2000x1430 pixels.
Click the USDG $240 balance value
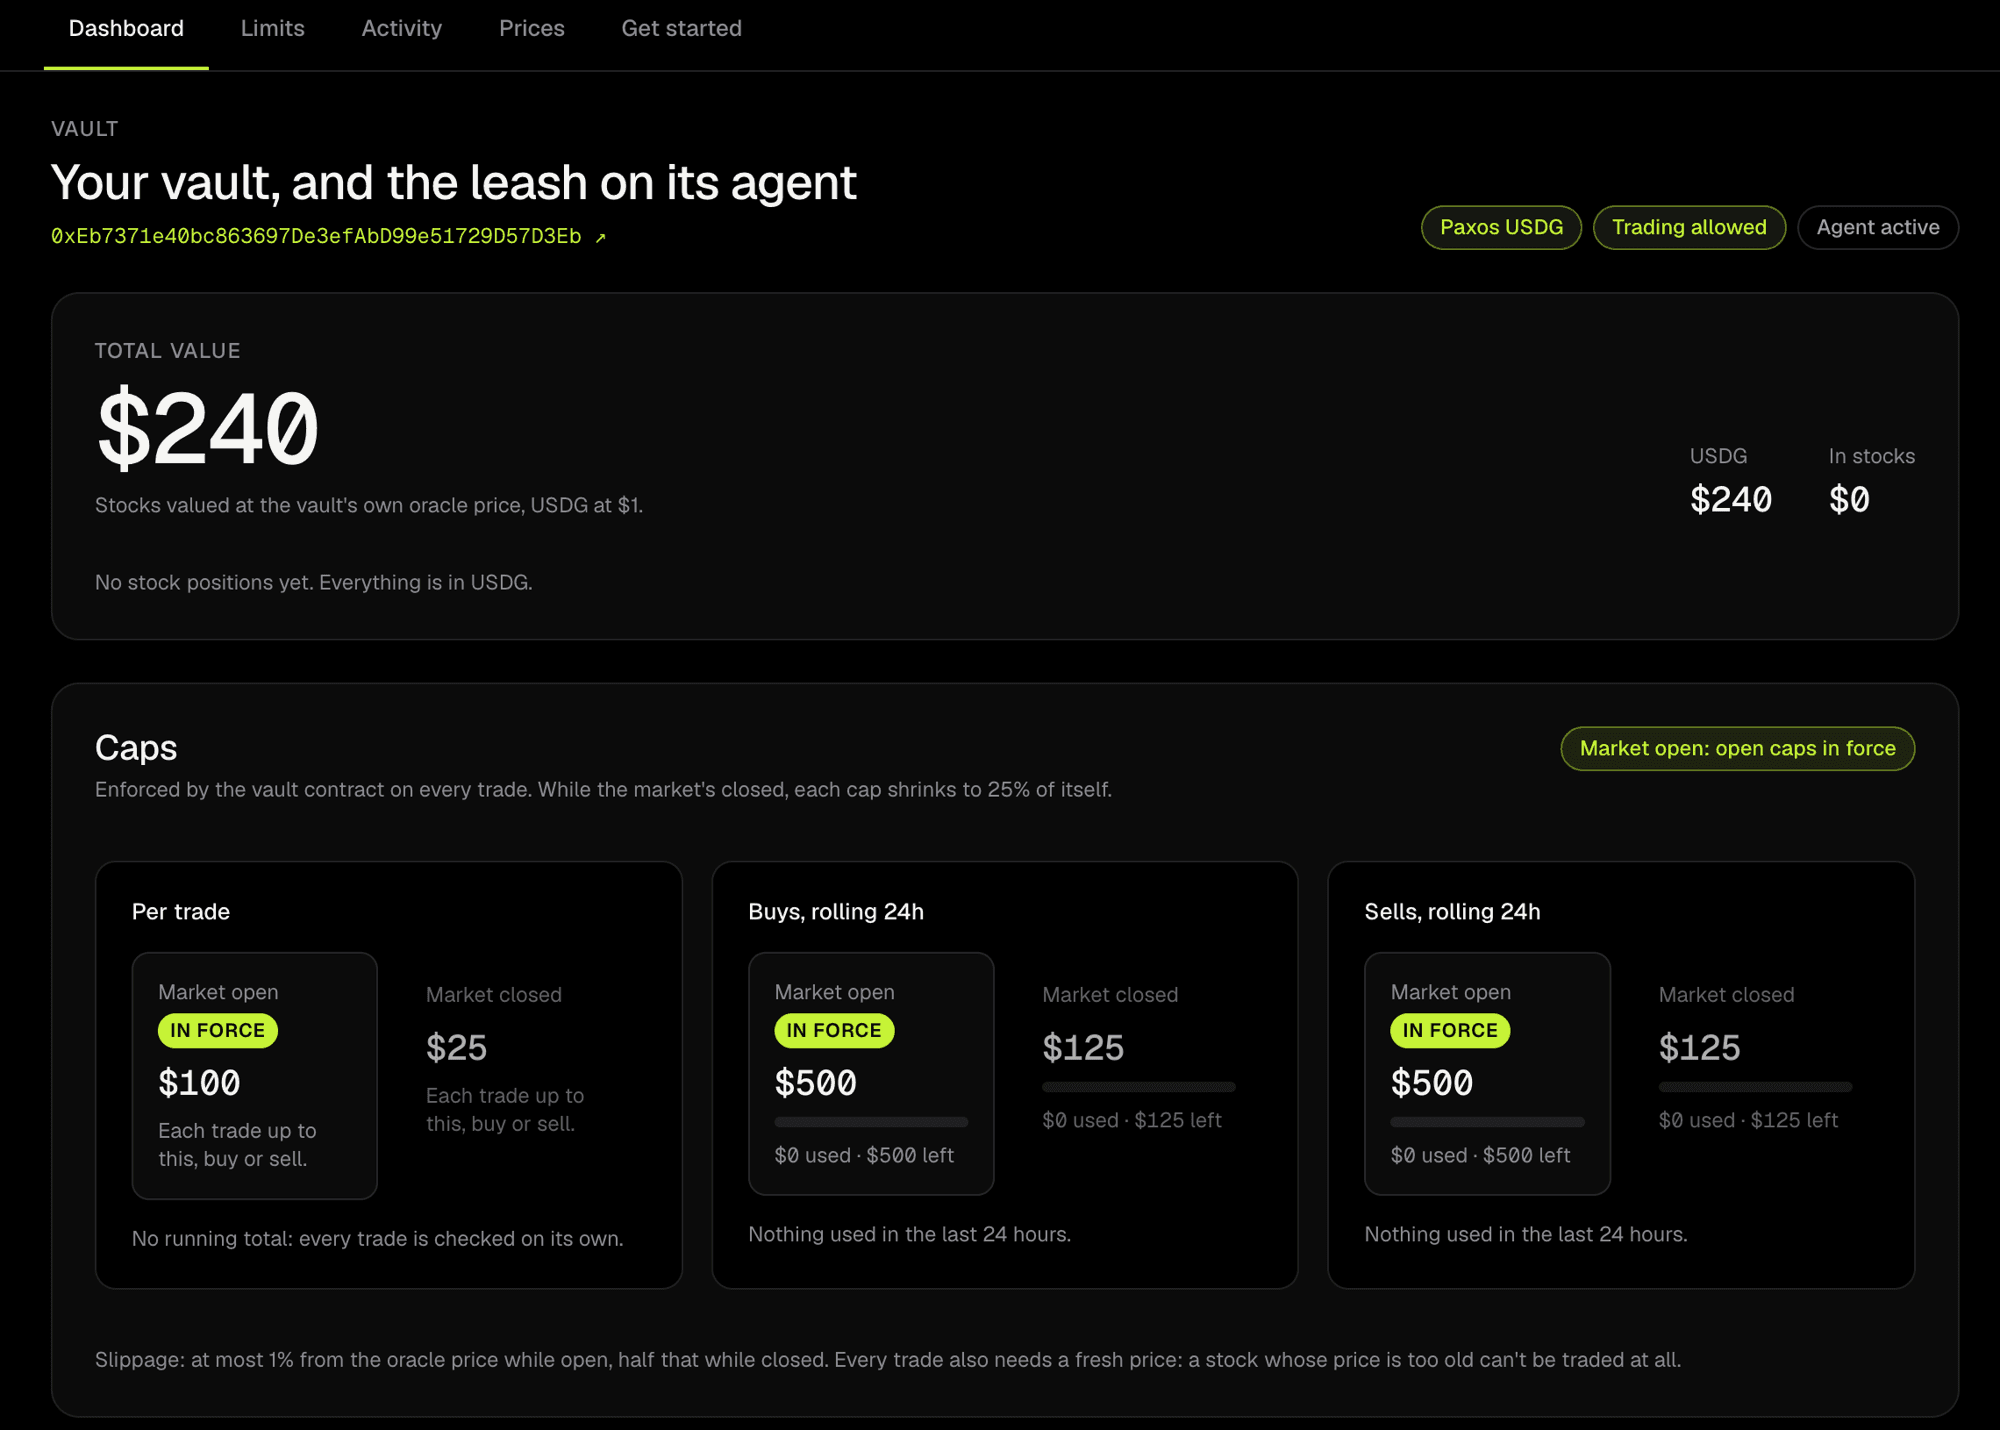point(1730,499)
